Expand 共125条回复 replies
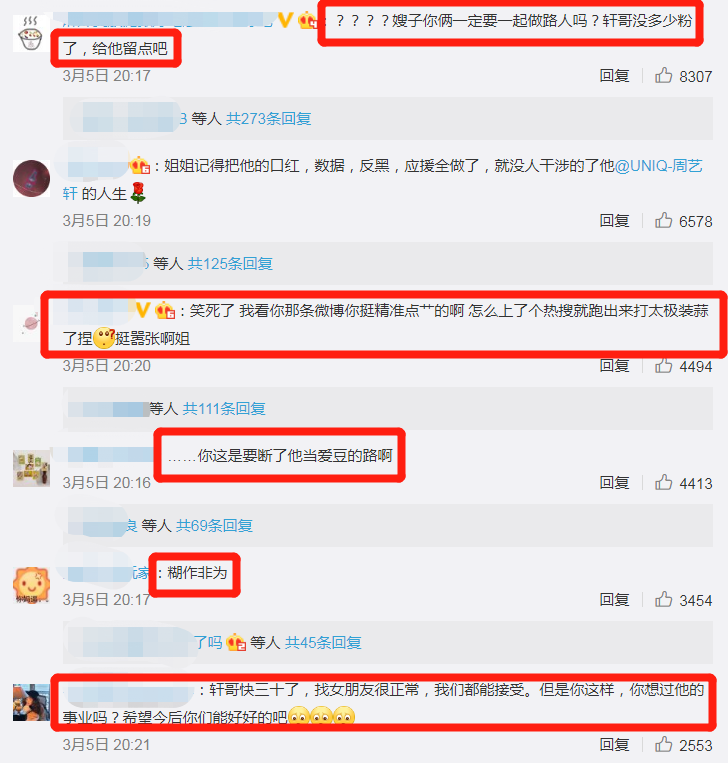The width and height of the screenshot is (728, 763). (x=230, y=263)
